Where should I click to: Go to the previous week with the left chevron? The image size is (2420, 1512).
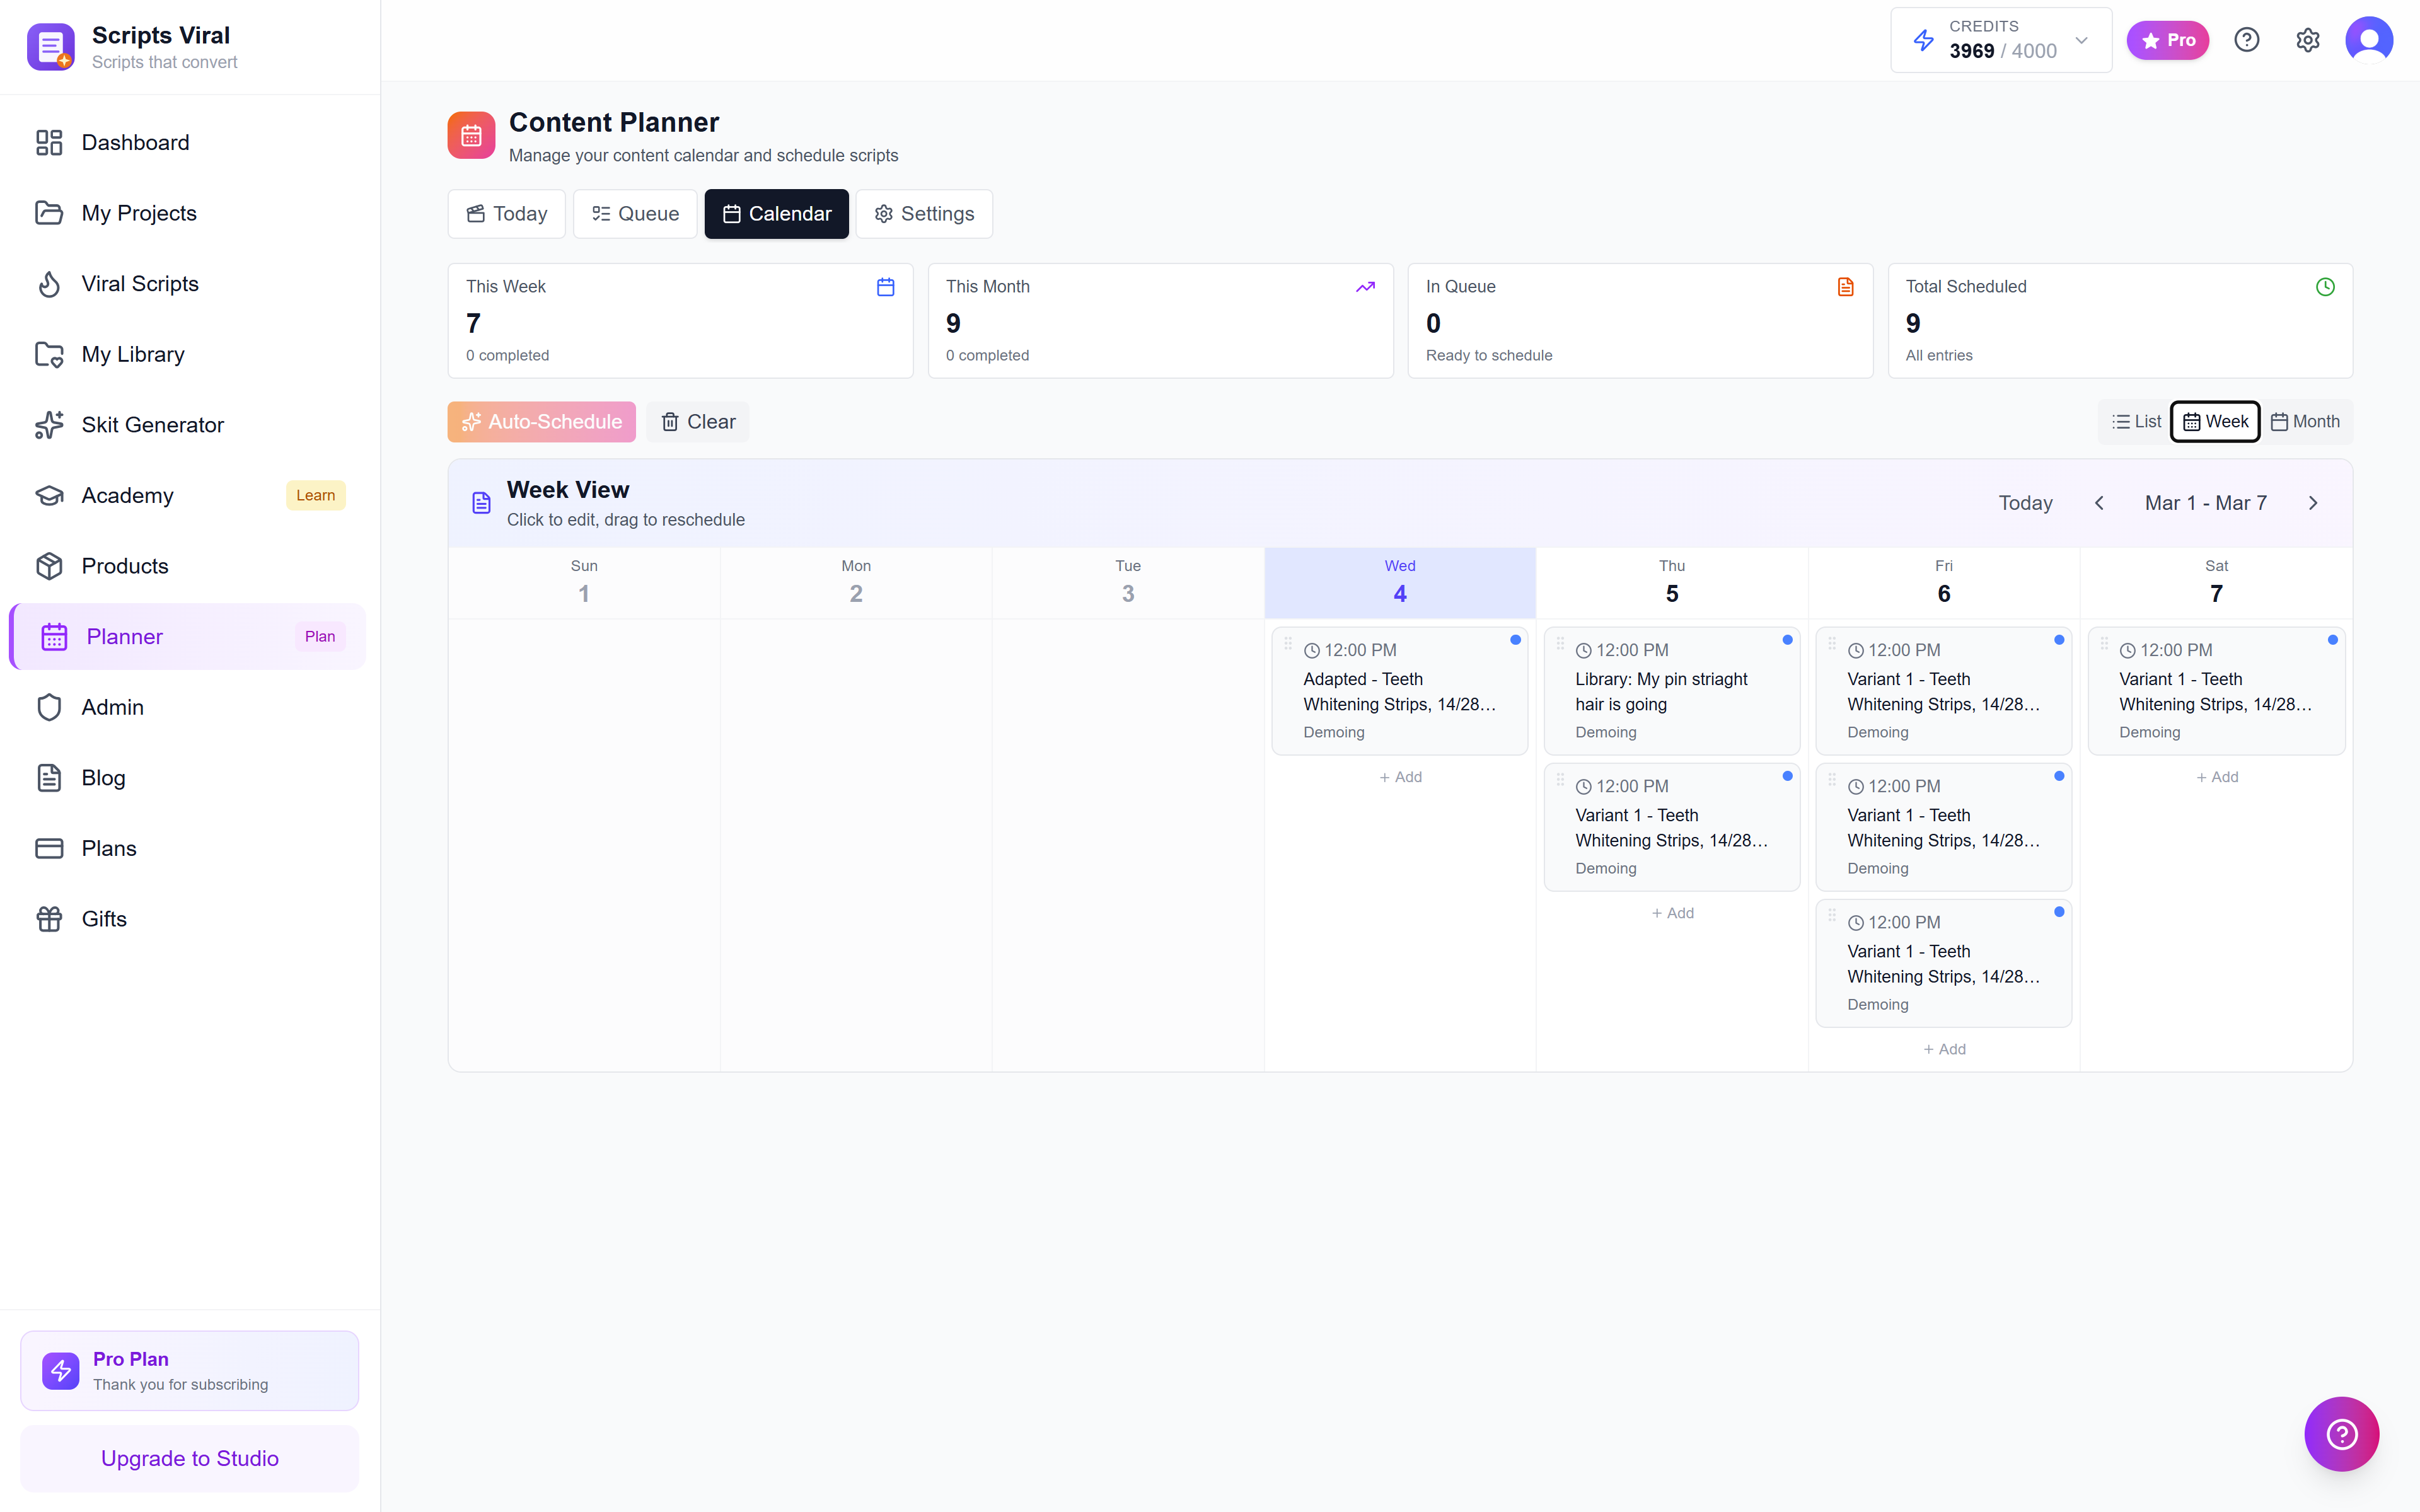point(2098,503)
